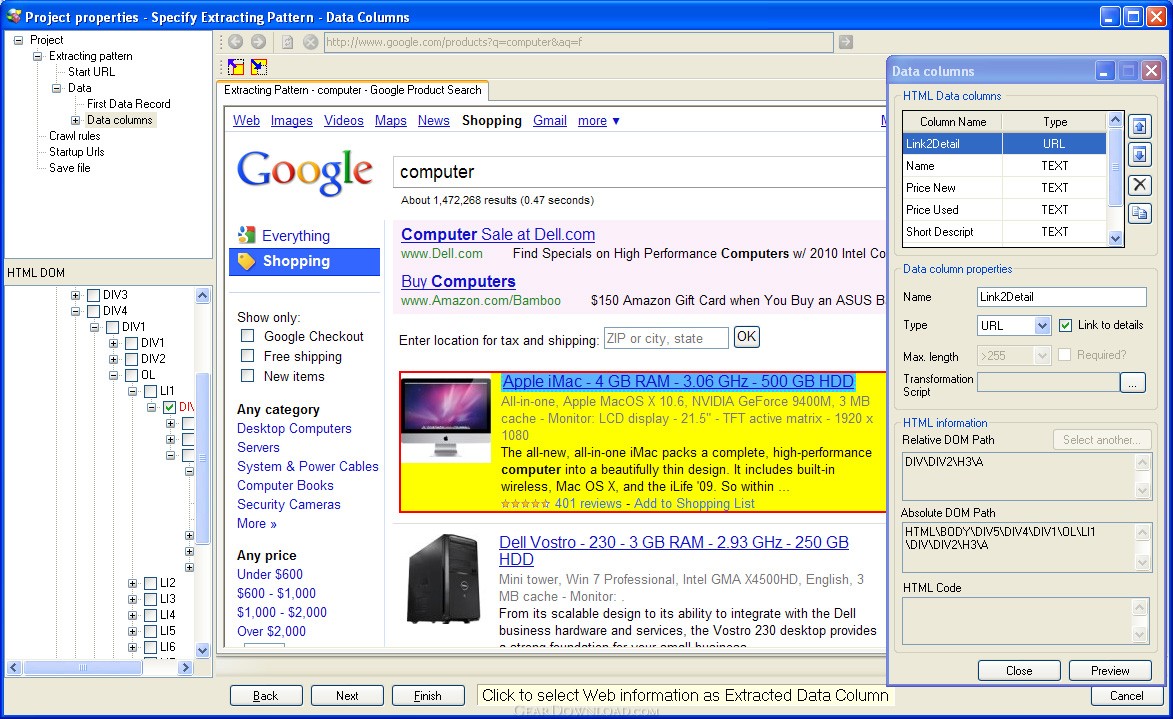Click the first yellow selection tool icon
The image size is (1173, 719).
(x=236, y=67)
